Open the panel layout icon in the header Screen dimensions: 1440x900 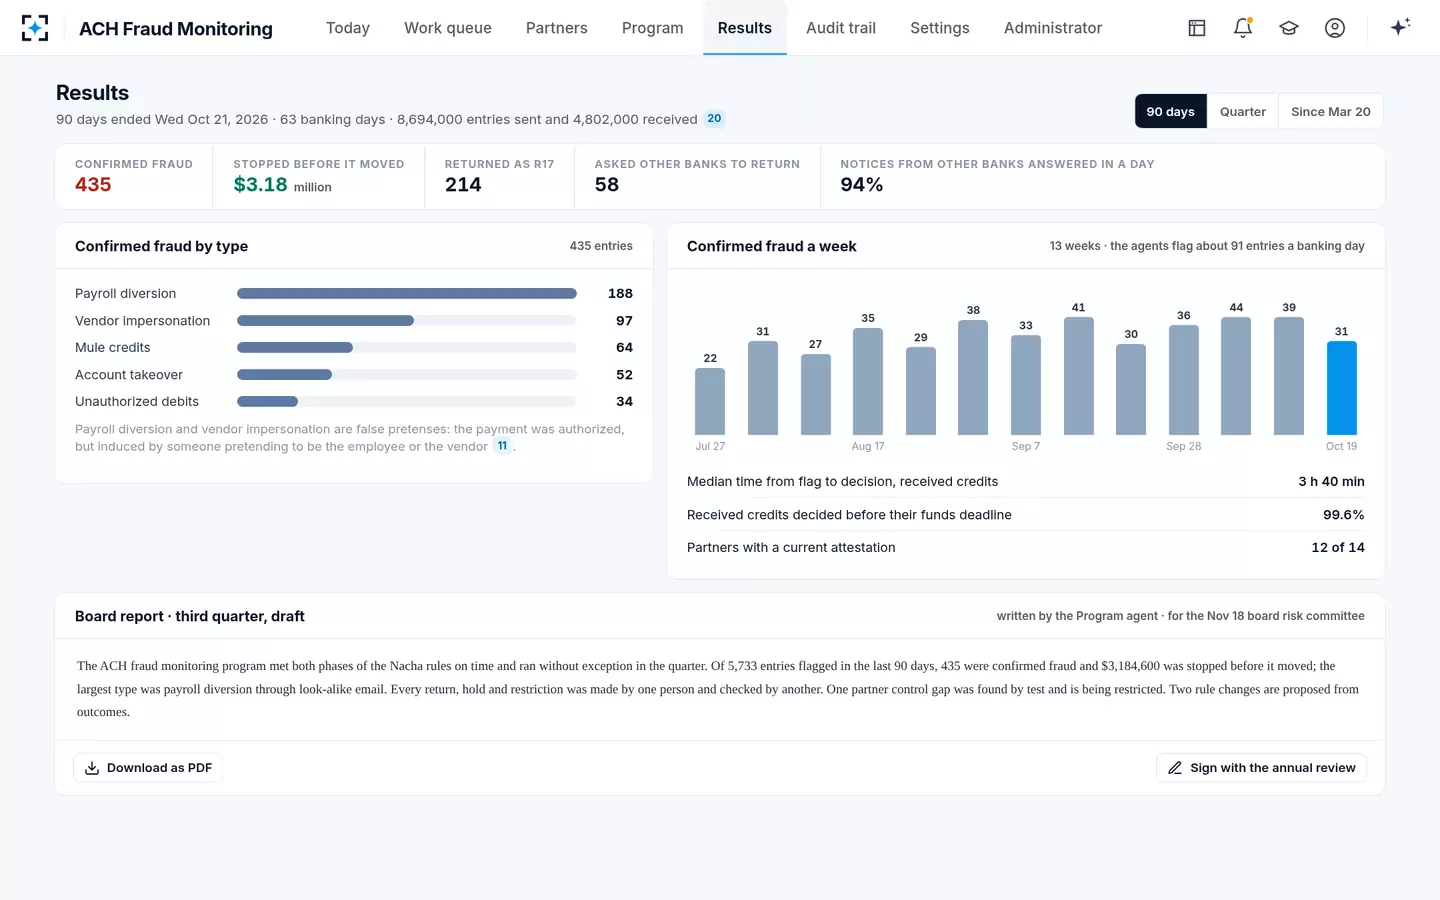point(1197,28)
